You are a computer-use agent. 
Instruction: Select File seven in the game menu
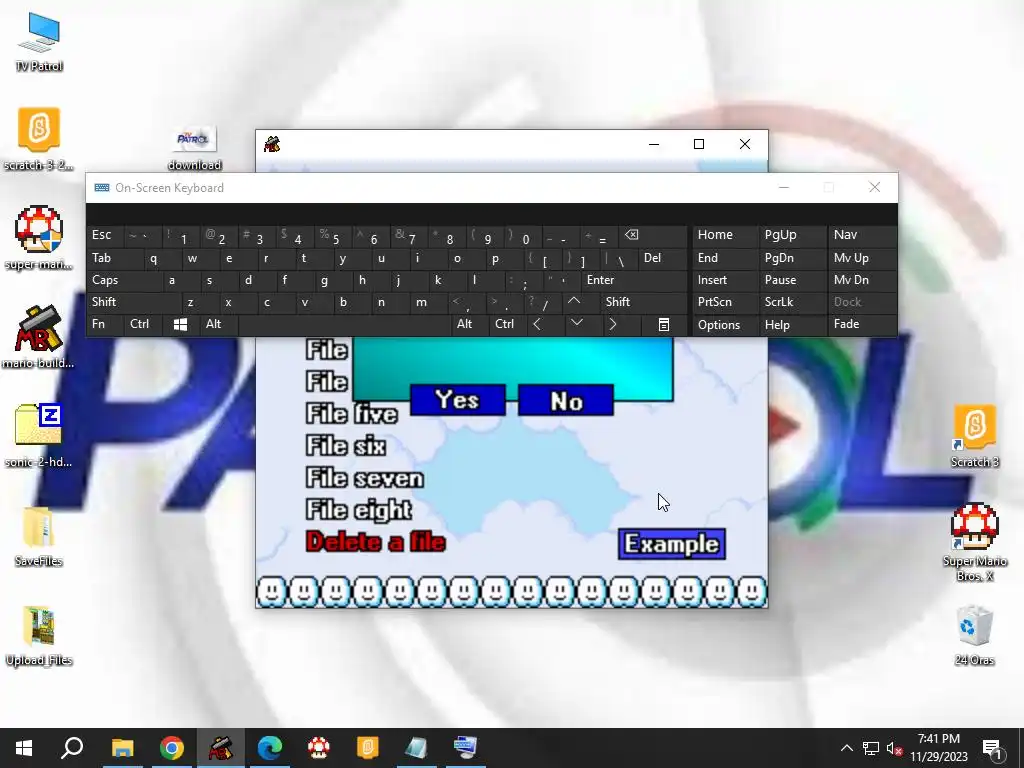(364, 478)
